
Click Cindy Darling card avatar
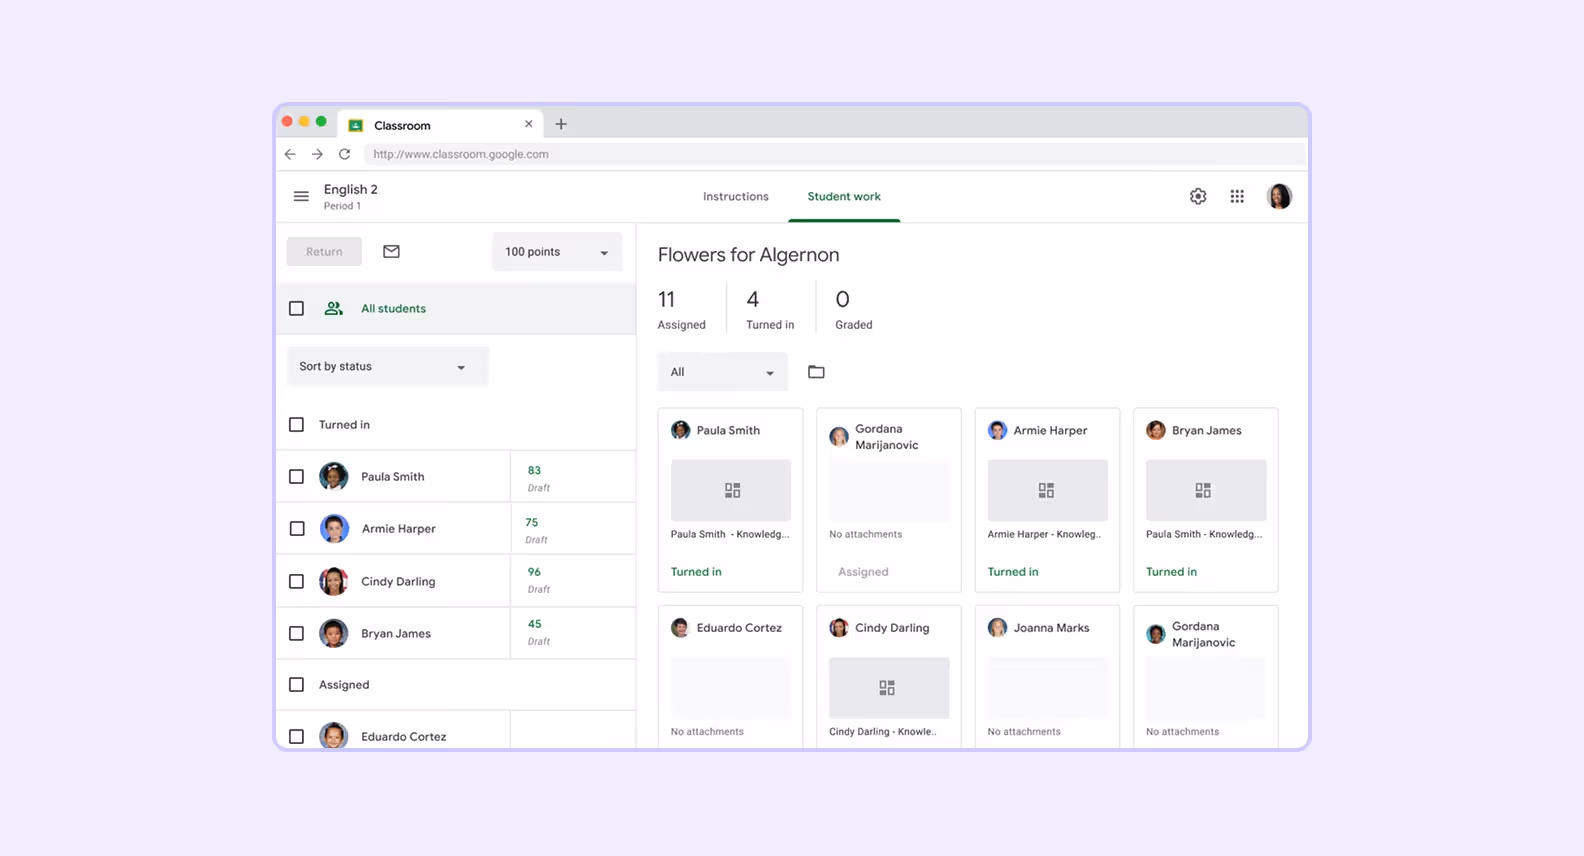pos(839,627)
